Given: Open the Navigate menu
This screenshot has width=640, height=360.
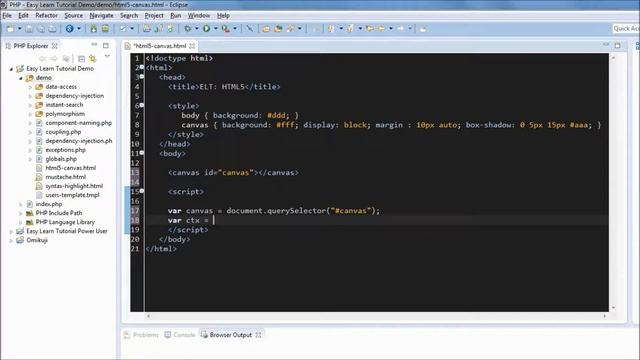Looking at the screenshot, I should pyautogui.click(x=102, y=16).
